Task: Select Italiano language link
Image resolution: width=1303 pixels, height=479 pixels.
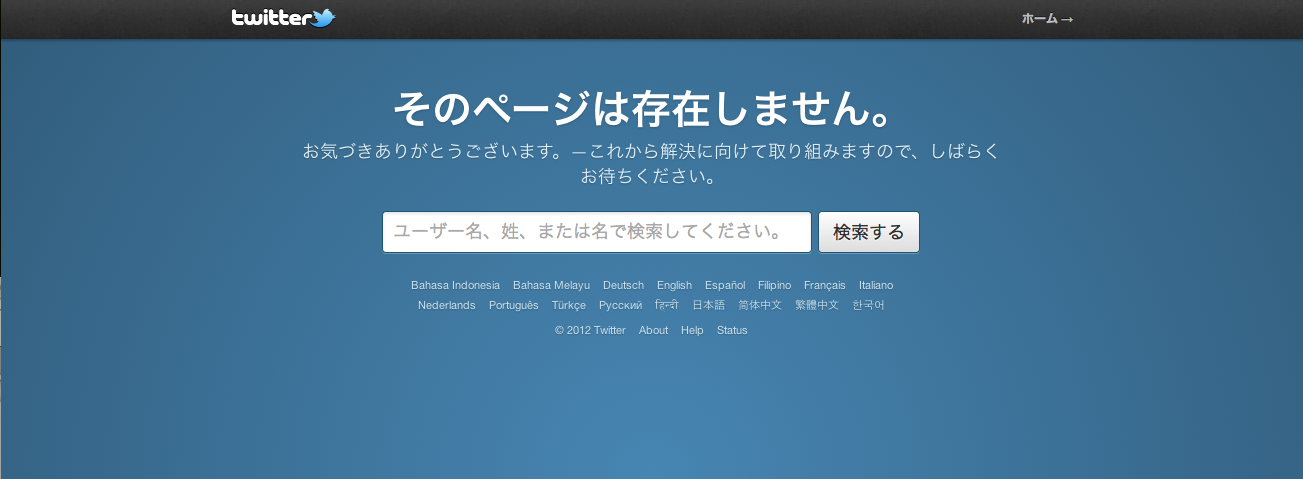Action: (x=875, y=285)
